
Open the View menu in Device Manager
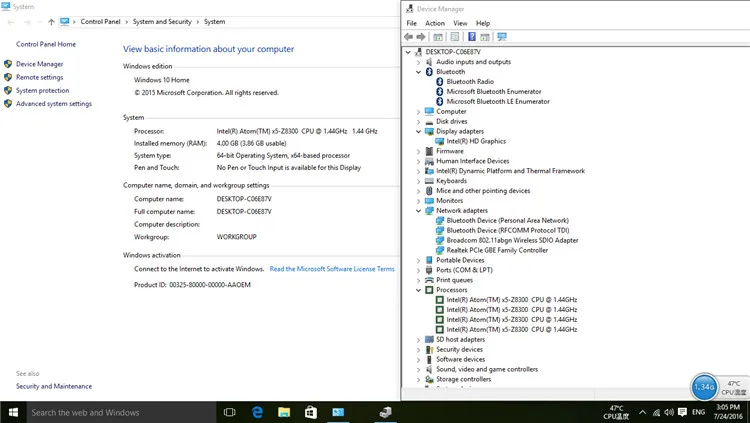pos(460,23)
